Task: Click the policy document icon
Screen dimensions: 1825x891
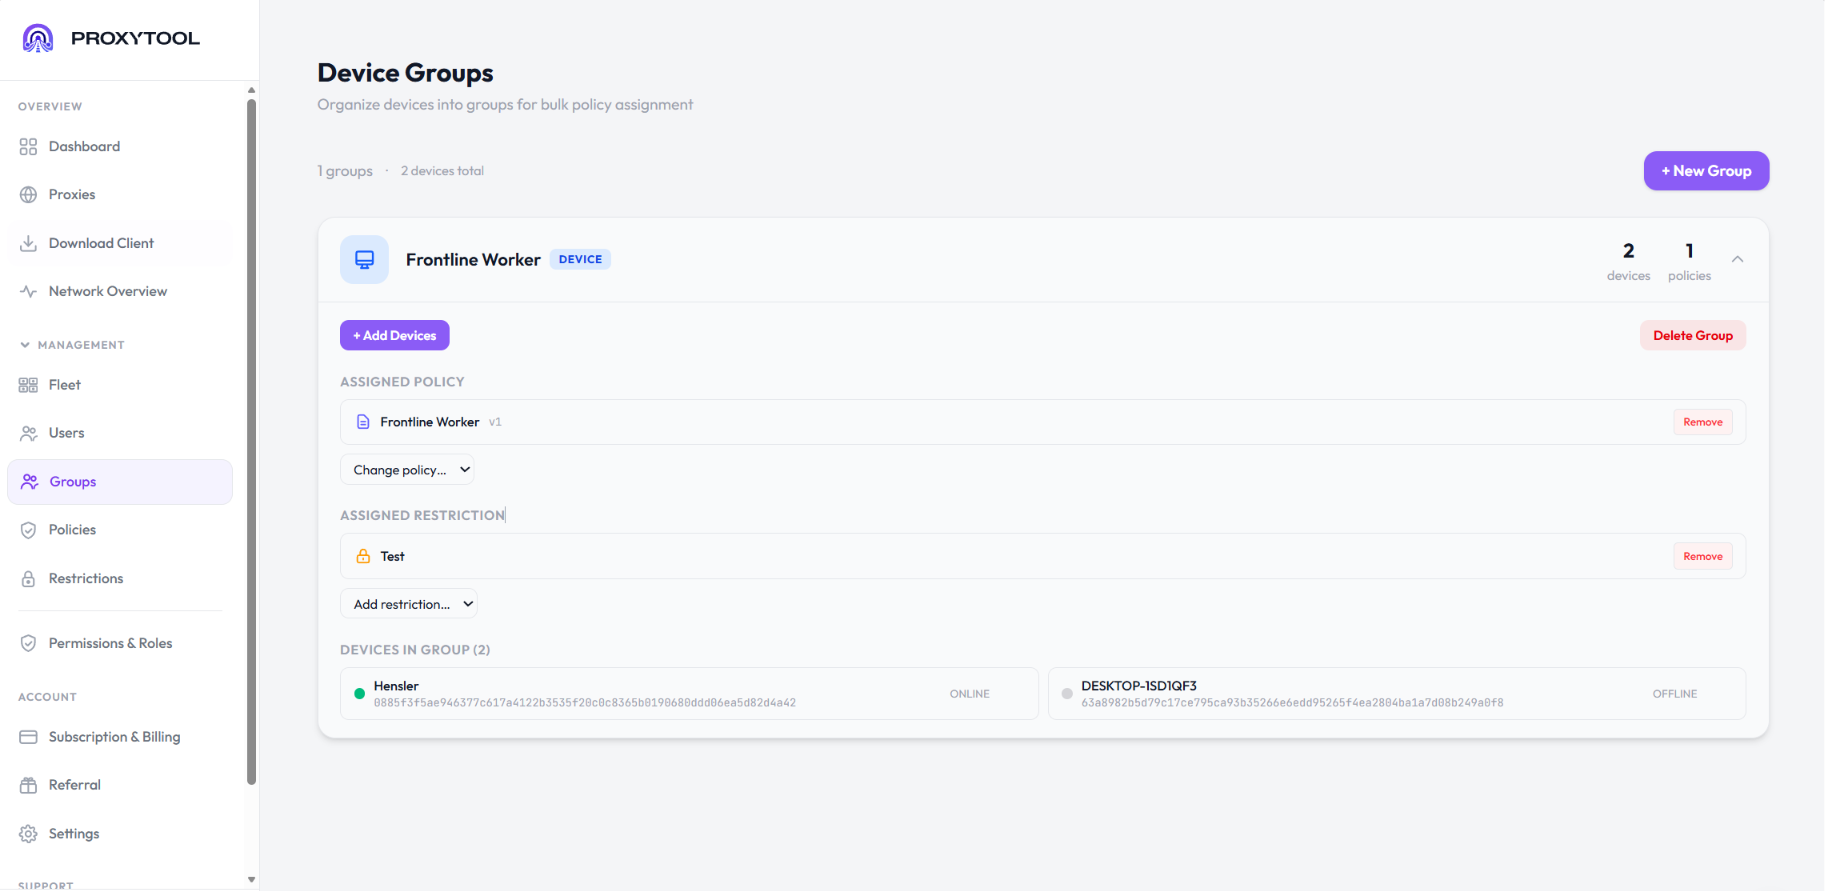Action: click(x=363, y=422)
